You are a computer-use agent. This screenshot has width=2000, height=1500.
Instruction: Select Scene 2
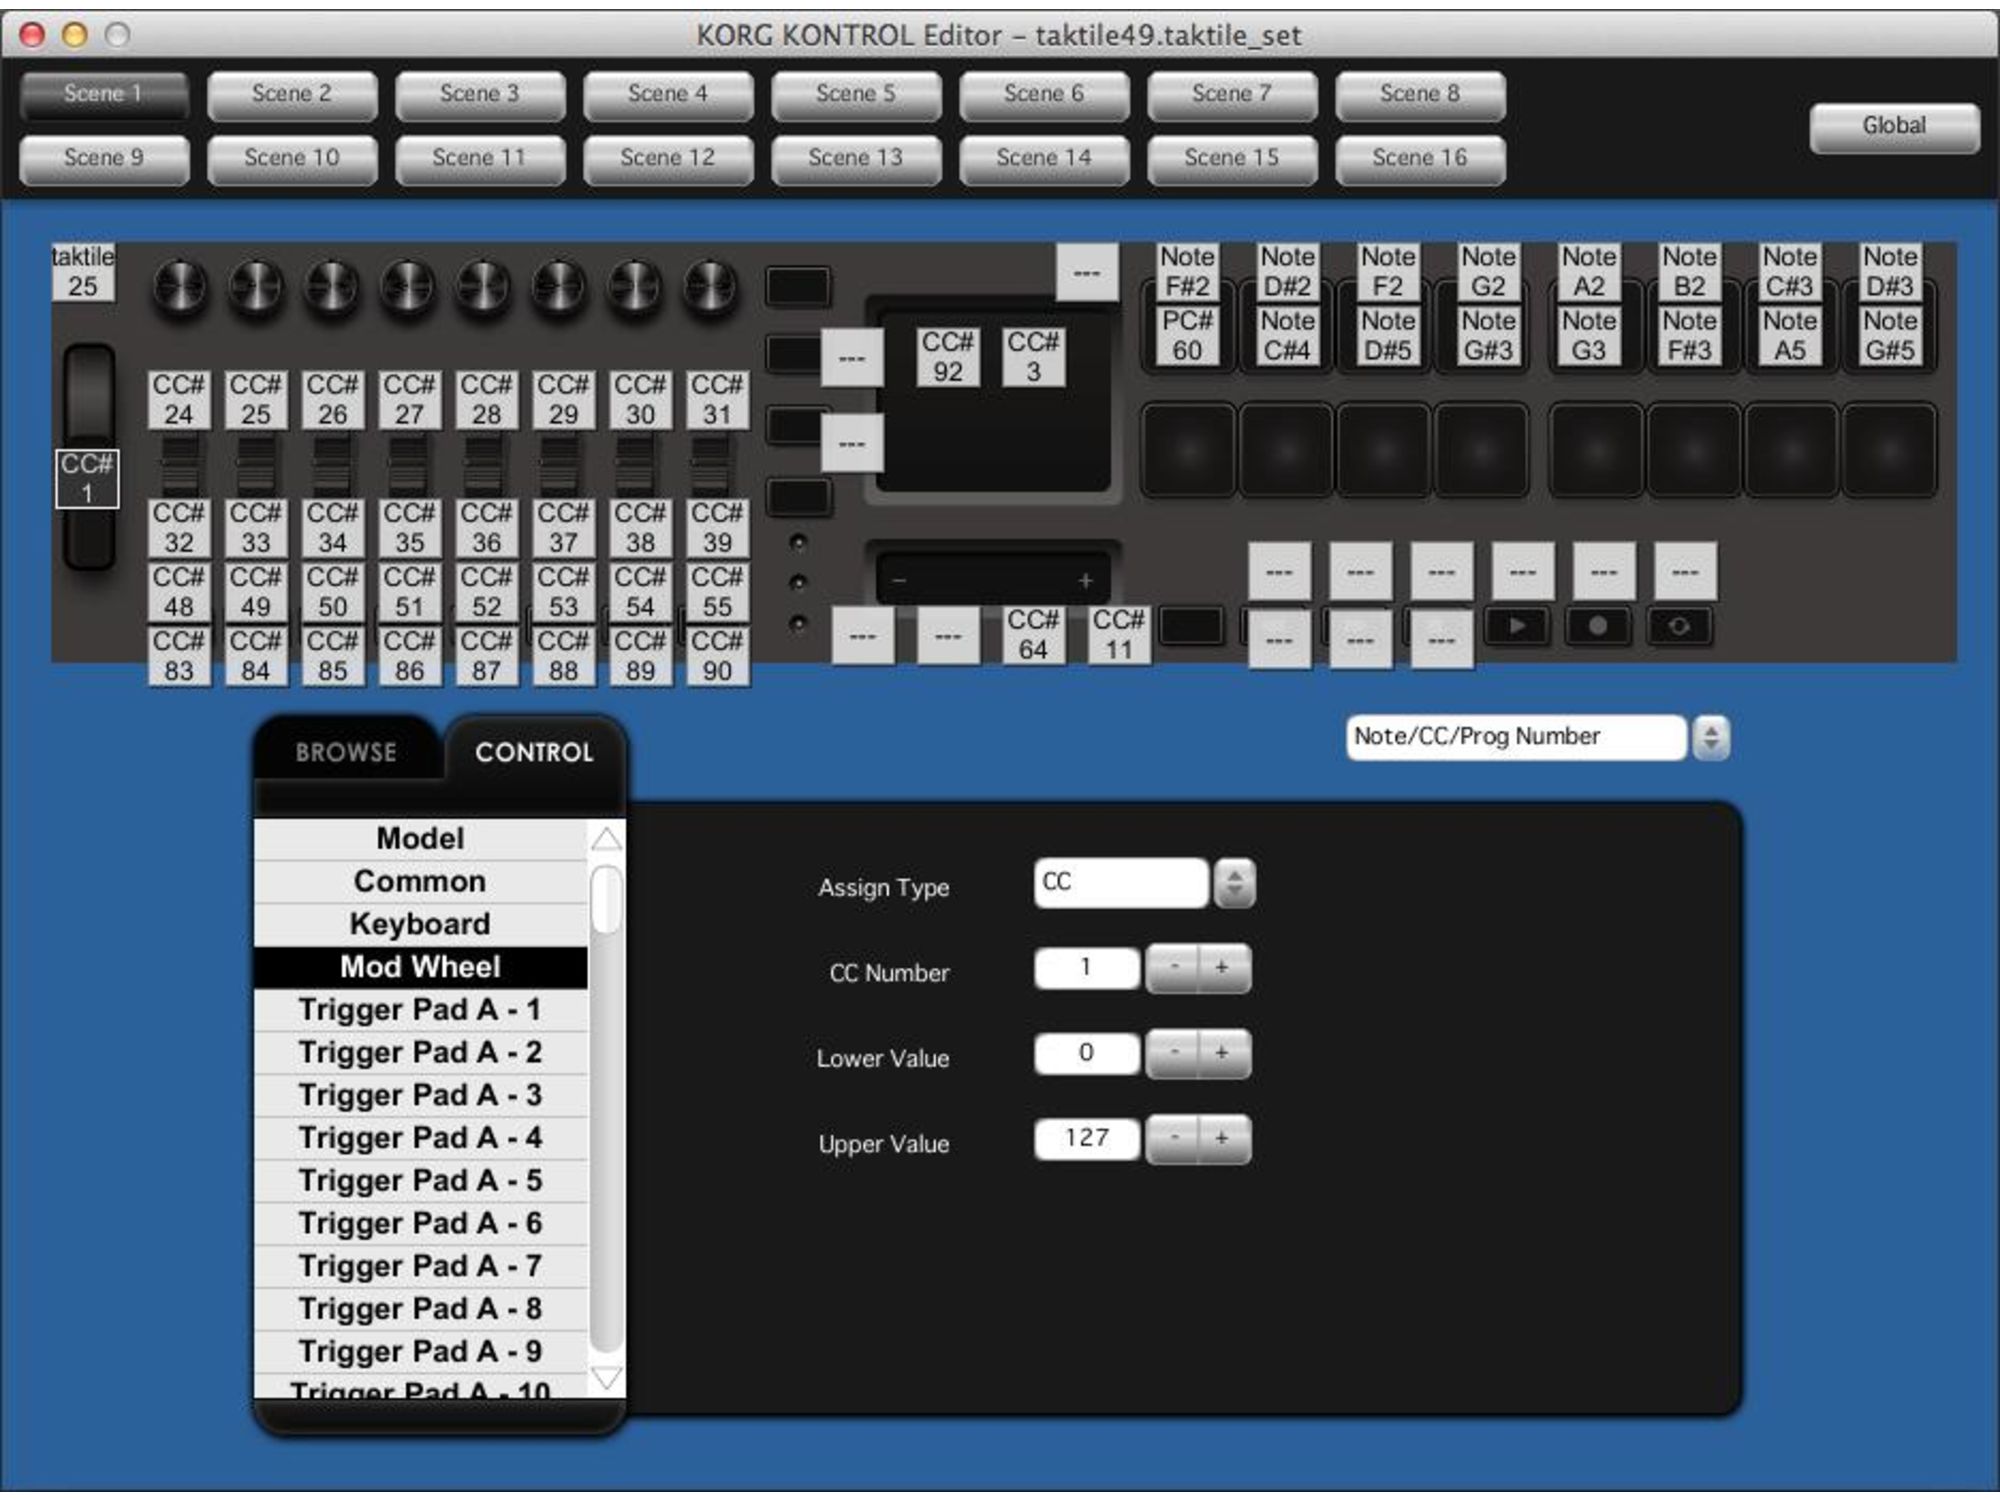point(292,94)
